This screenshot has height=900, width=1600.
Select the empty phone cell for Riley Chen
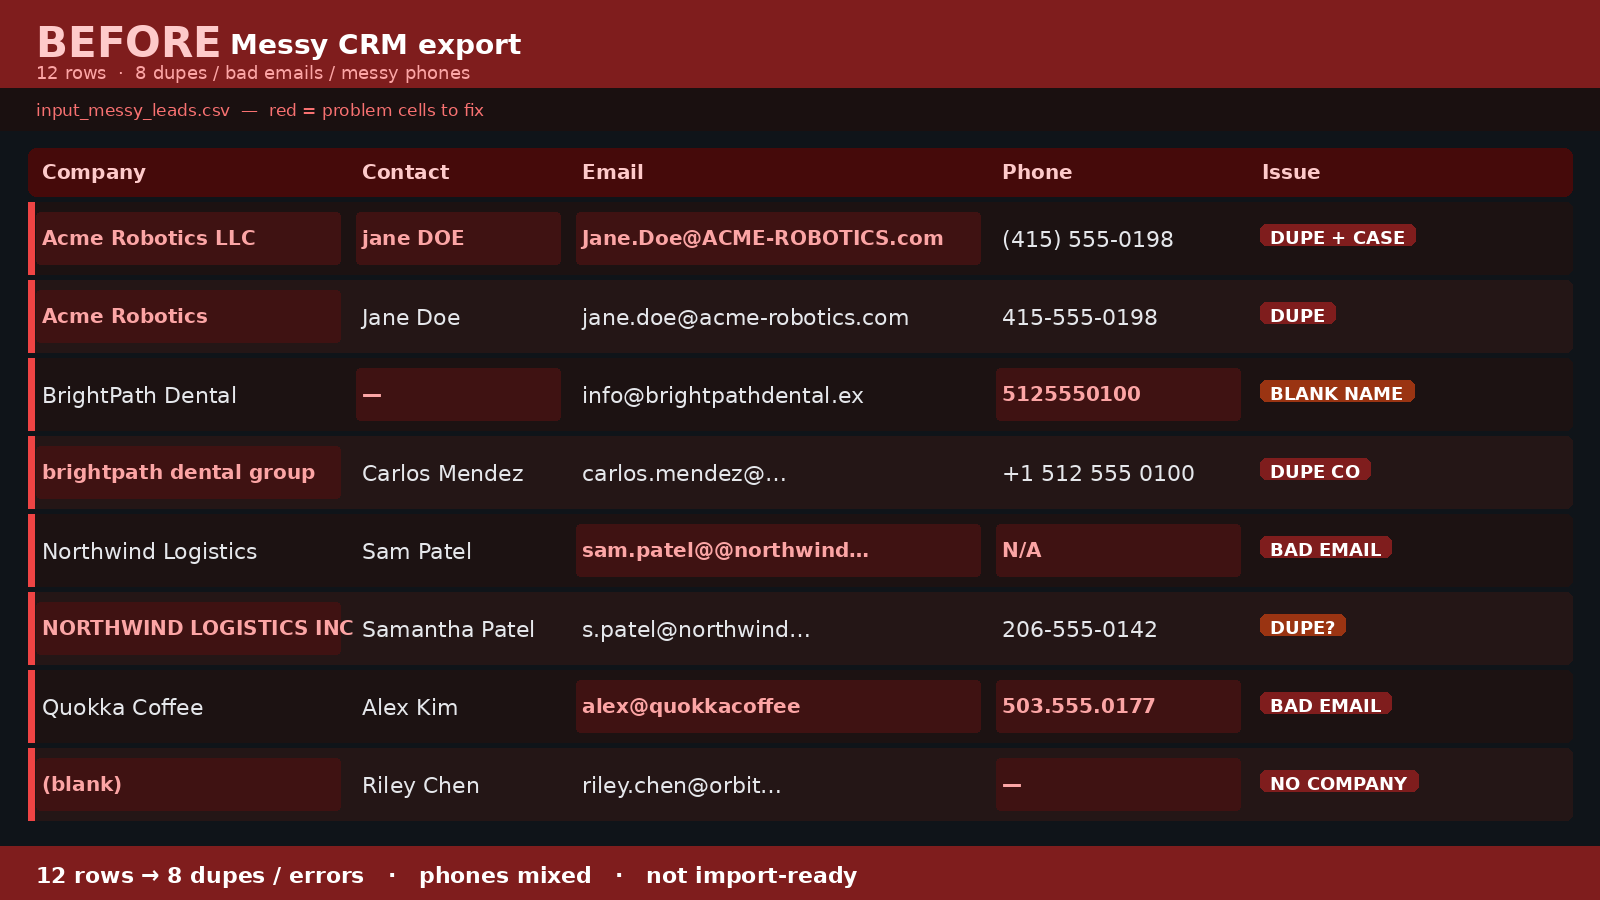point(1118,784)
